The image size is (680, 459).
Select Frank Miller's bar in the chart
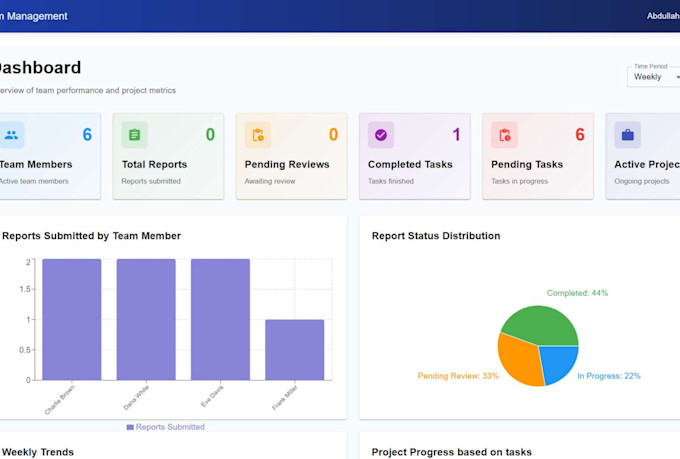(x=294, y=350)
